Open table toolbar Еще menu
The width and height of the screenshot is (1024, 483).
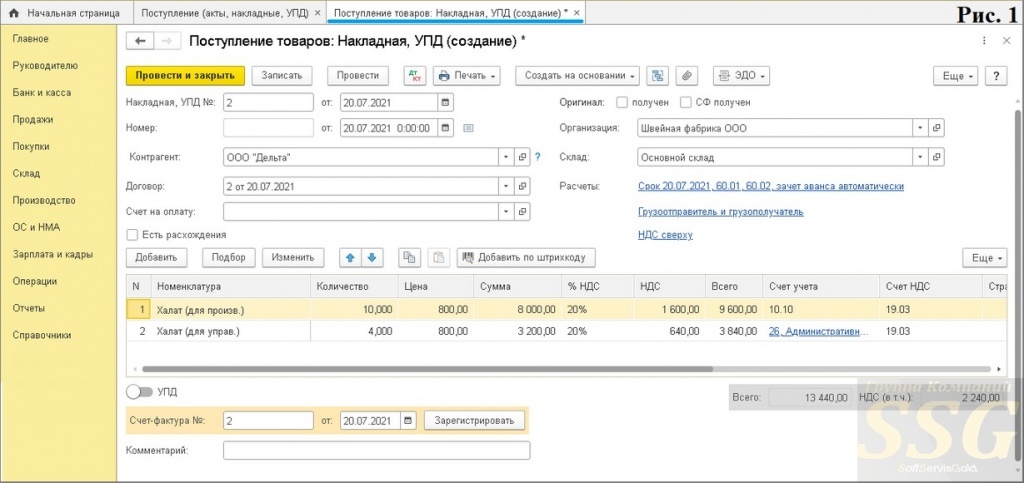point(985,258)
